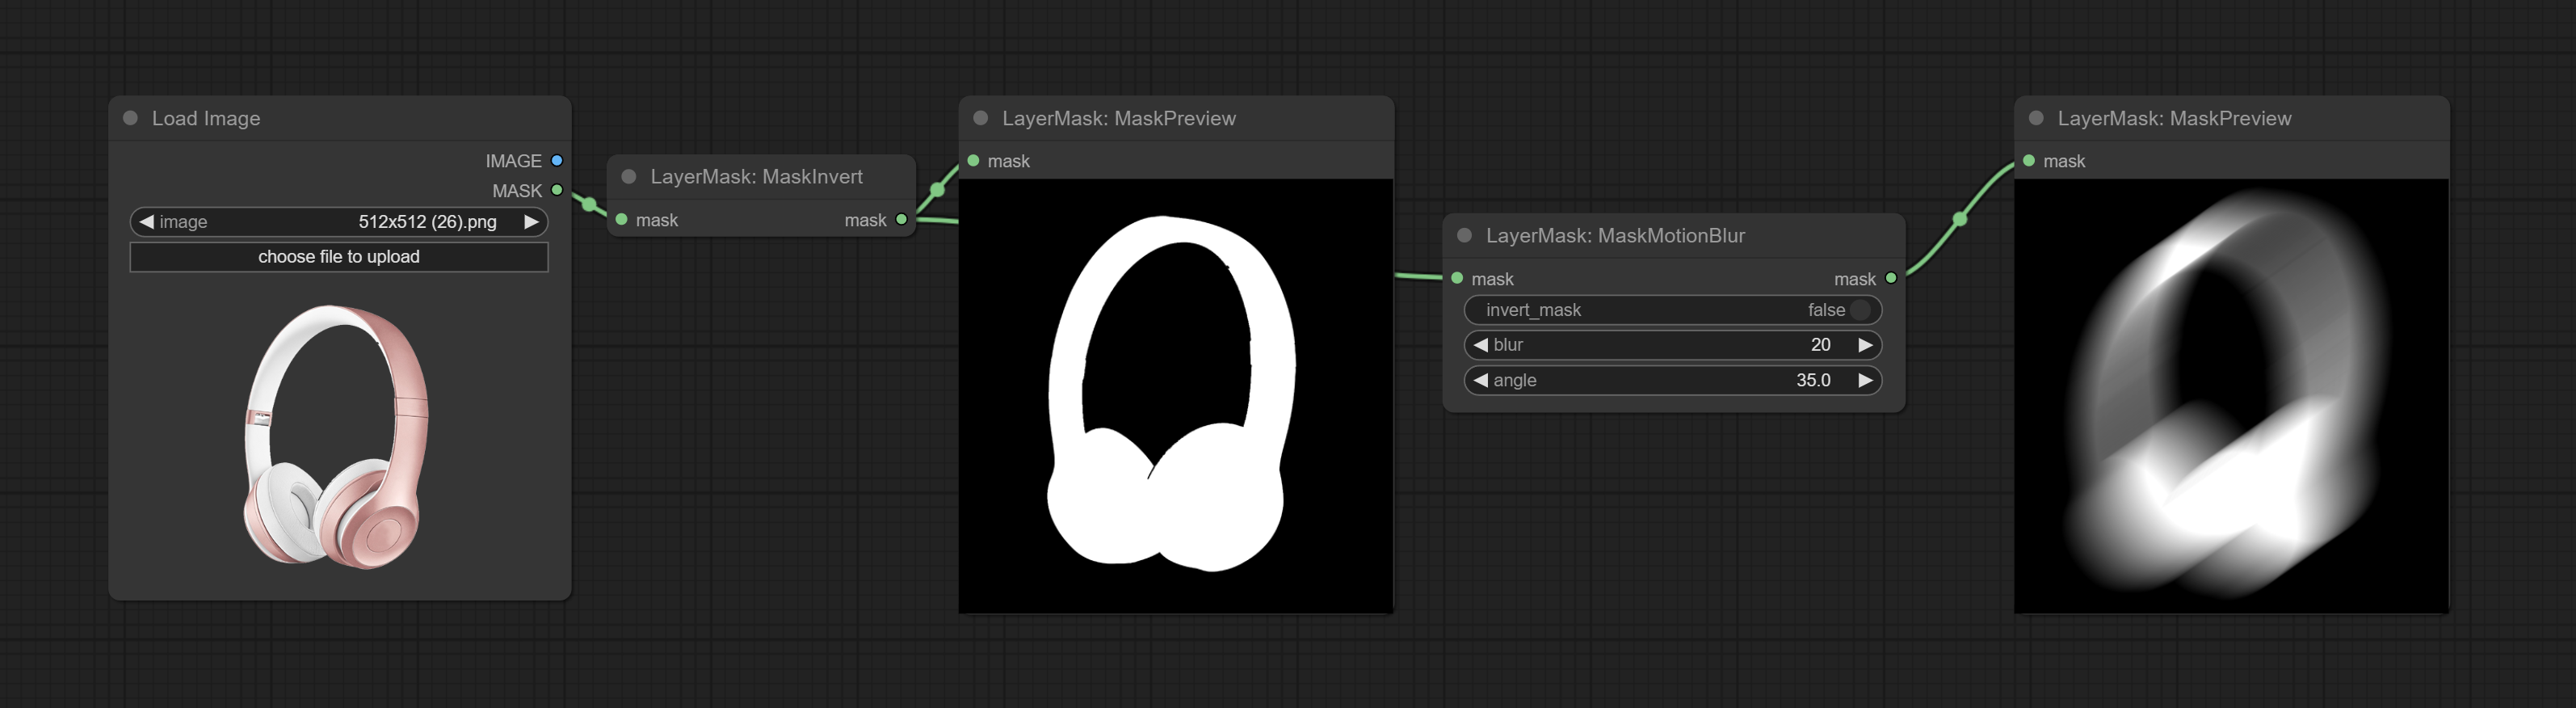
Task: Collapse the MaskMotionBlur node dot
Action: point(1464,236)
